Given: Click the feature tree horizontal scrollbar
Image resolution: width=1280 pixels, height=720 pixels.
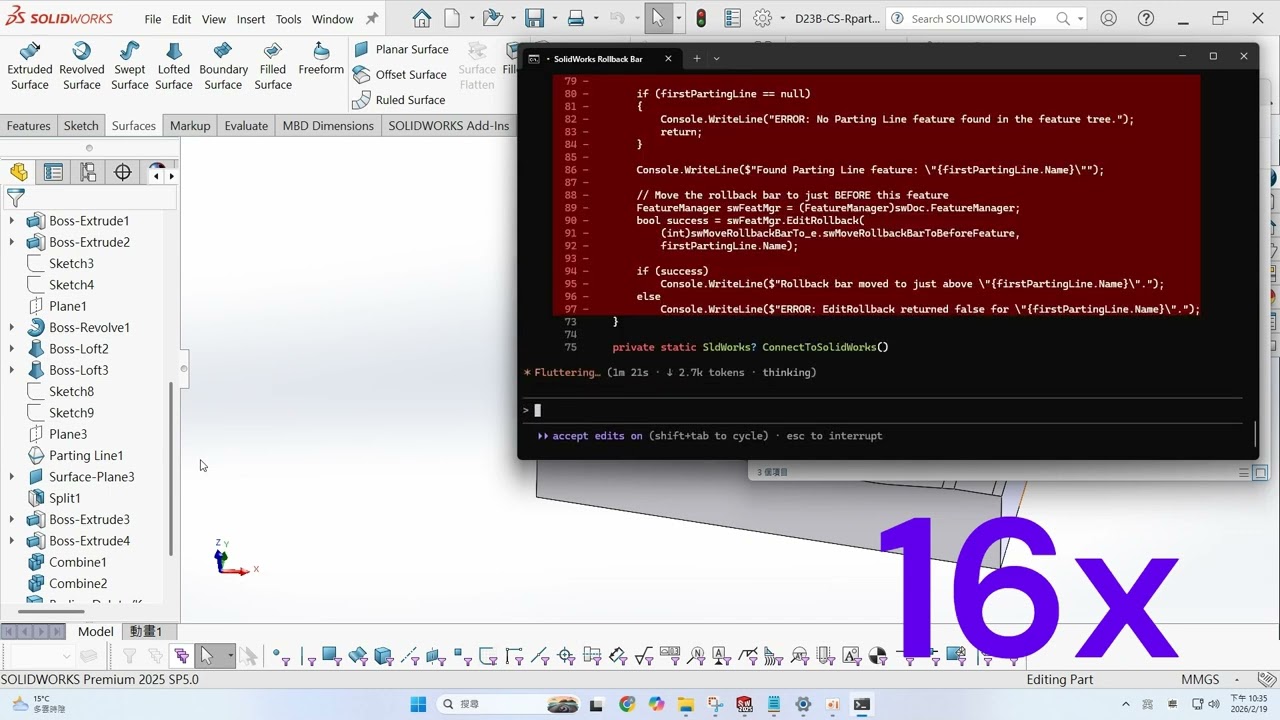Looking at the screenshot, I should [x=51, y=610].
